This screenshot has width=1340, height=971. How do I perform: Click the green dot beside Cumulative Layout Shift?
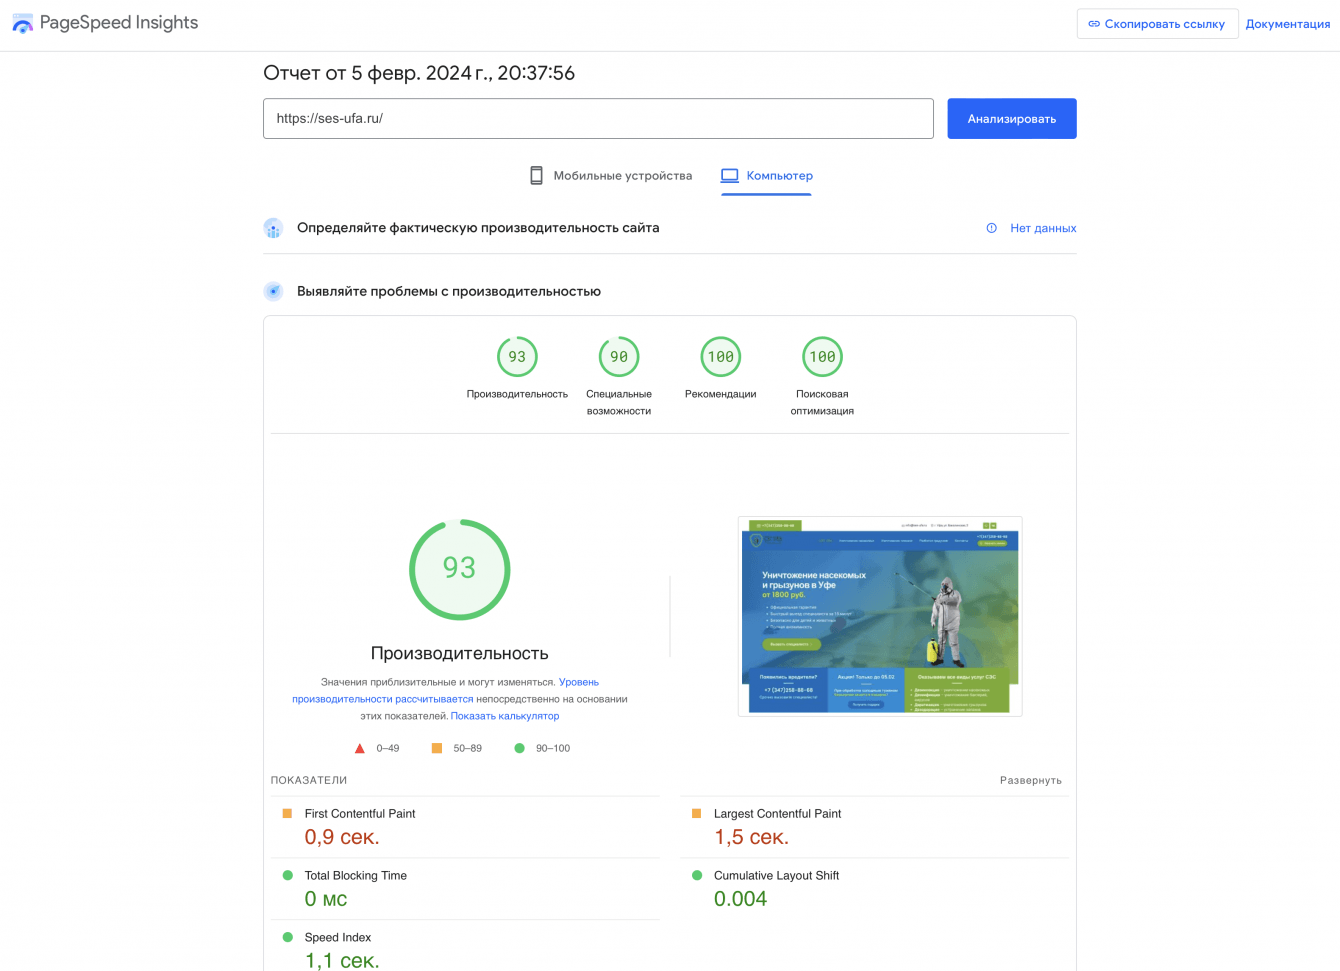697,875
